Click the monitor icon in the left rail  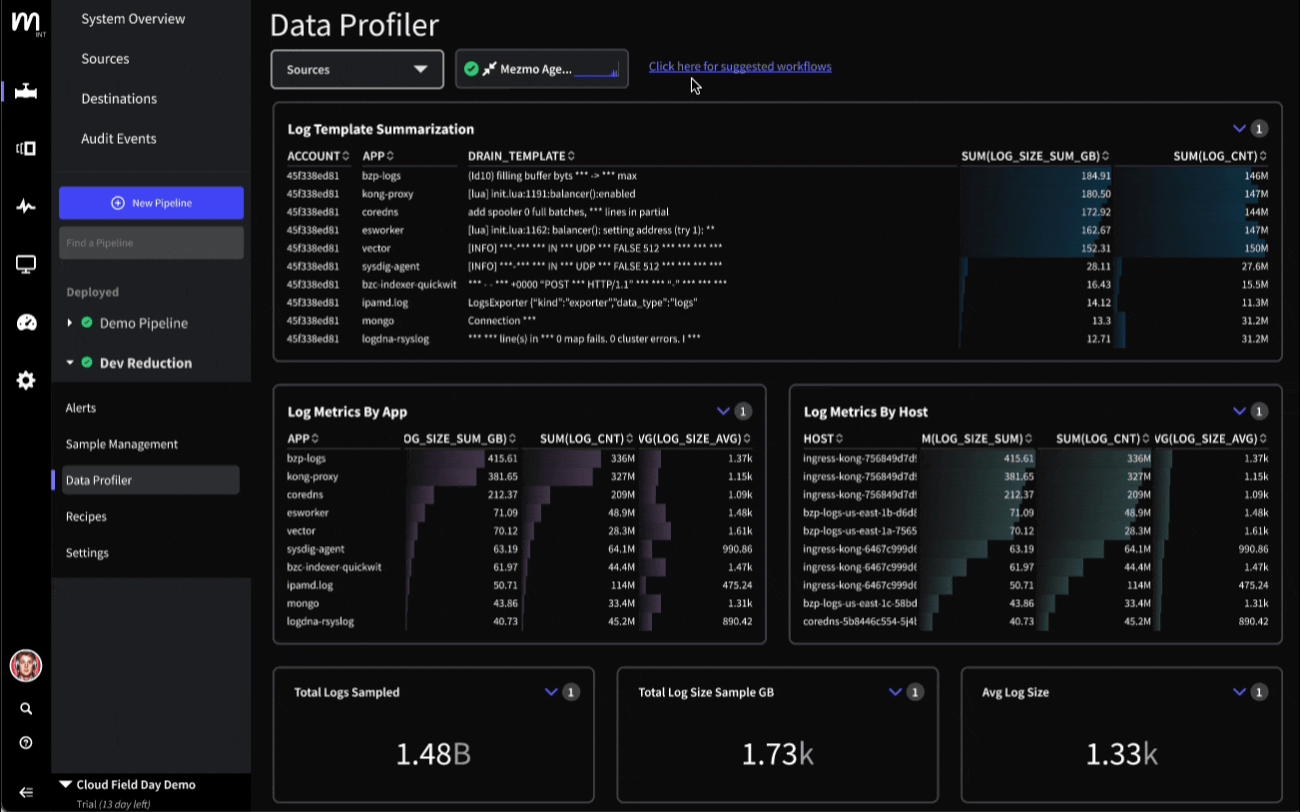click(26, 263)
